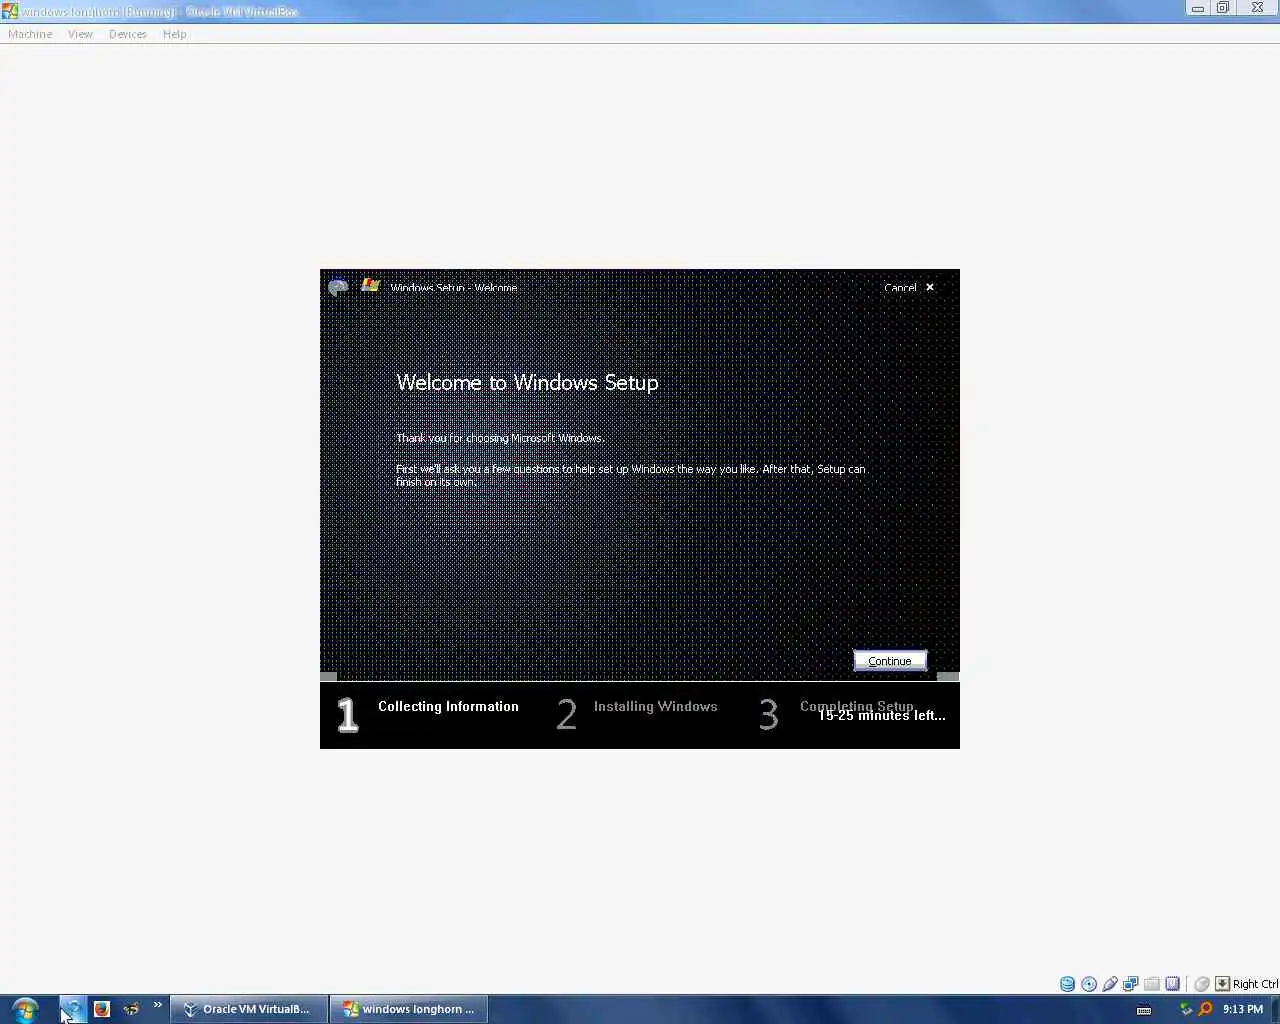Click the orange magnifier tray icon
Image resolution: width=1280 pixels, height=1024 pixels.
pos(1205,1009)
